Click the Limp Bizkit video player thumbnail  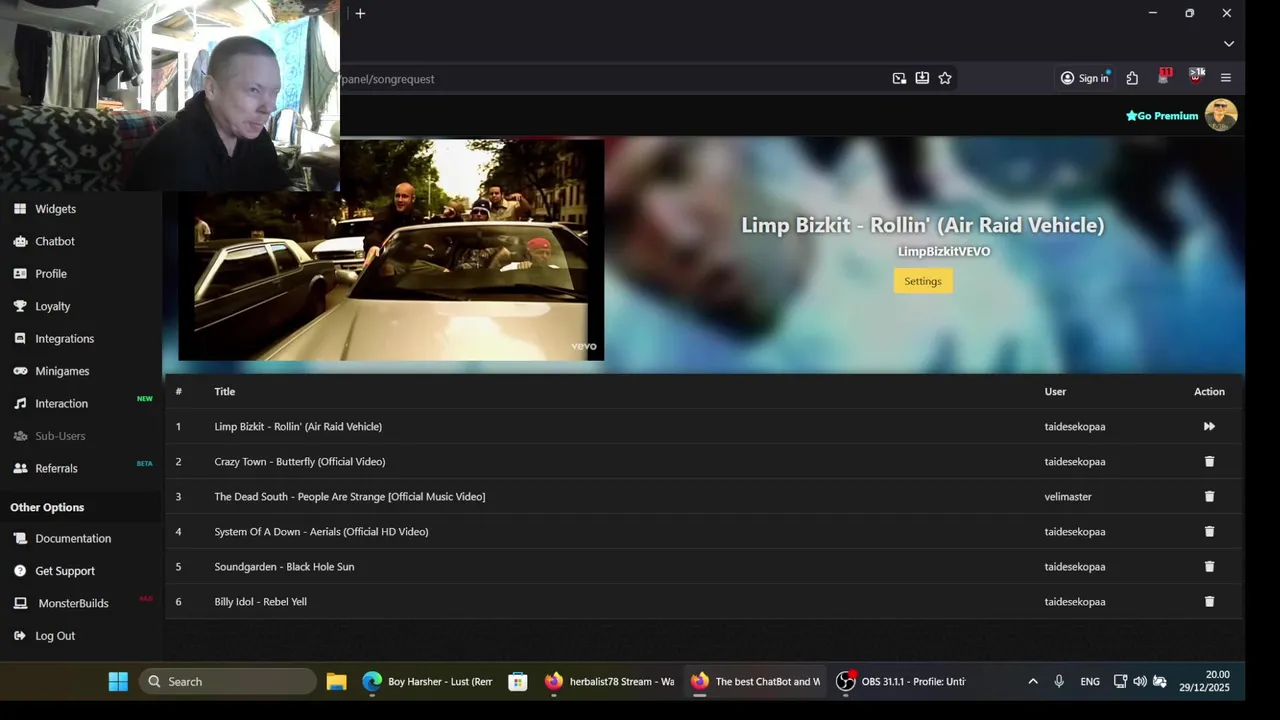coord(391,250)
